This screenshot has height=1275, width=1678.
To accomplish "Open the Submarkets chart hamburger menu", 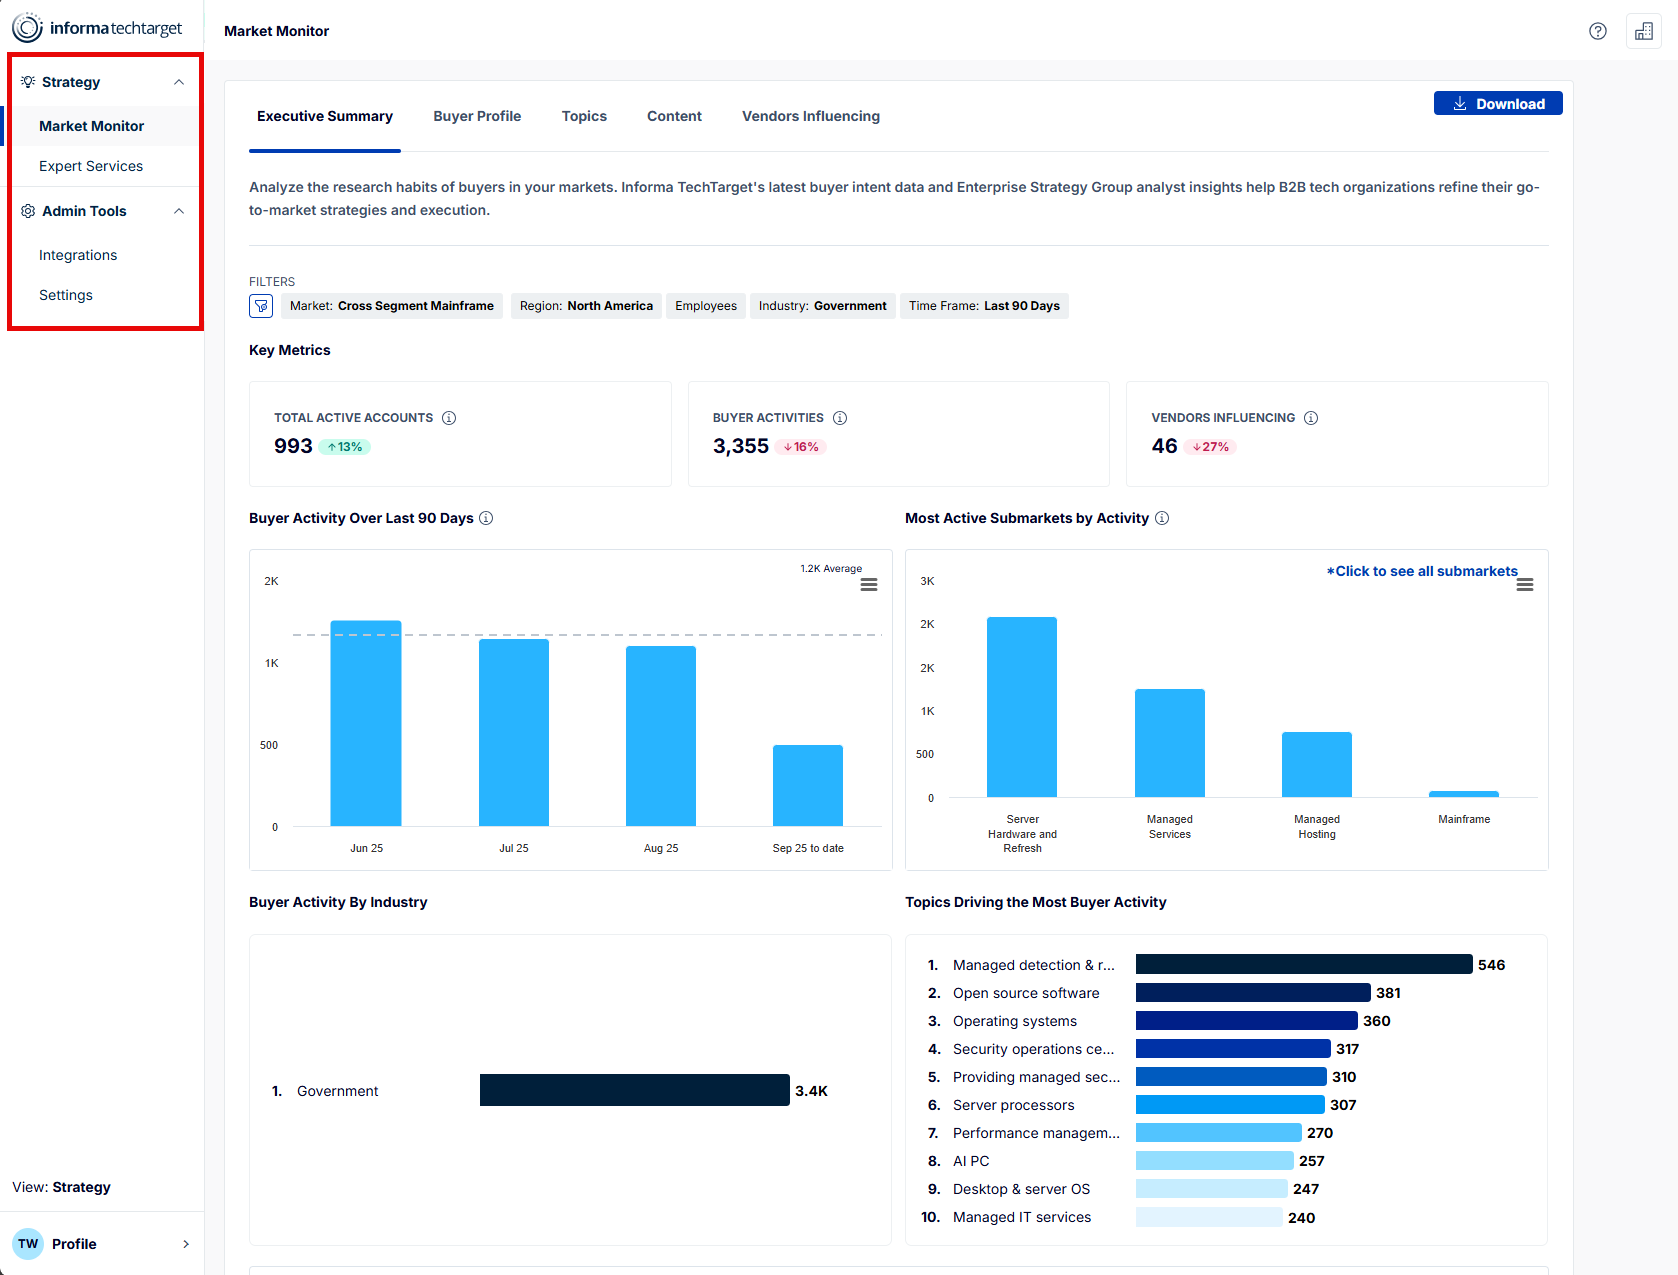I will pos(1525,585).
